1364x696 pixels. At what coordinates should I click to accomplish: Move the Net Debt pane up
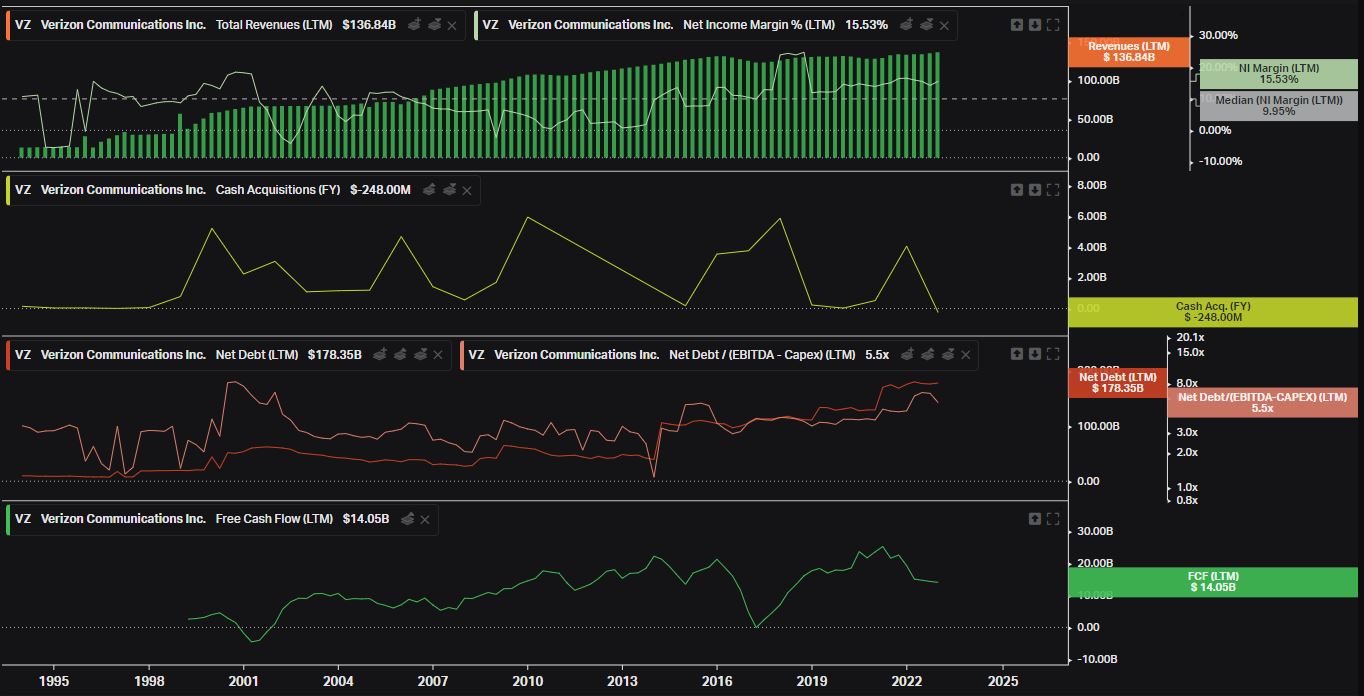pos(1017,355)
